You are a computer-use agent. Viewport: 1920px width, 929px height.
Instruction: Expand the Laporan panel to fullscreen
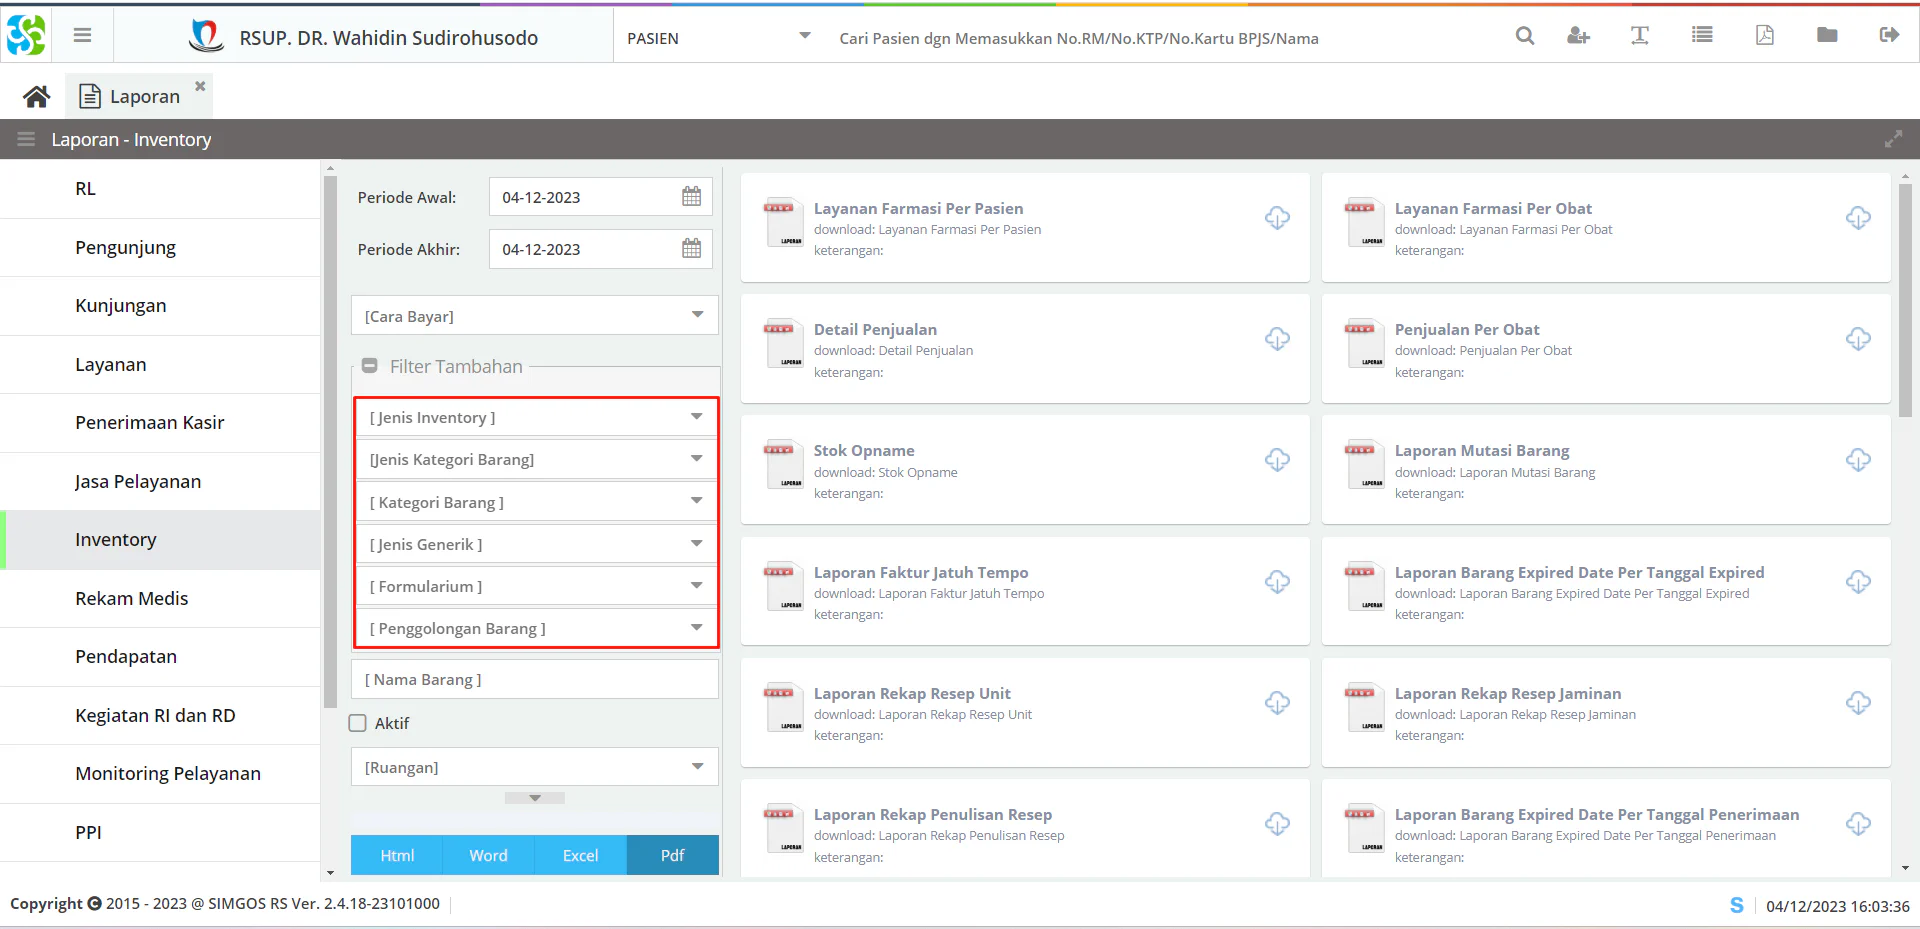coord(1893,140)
